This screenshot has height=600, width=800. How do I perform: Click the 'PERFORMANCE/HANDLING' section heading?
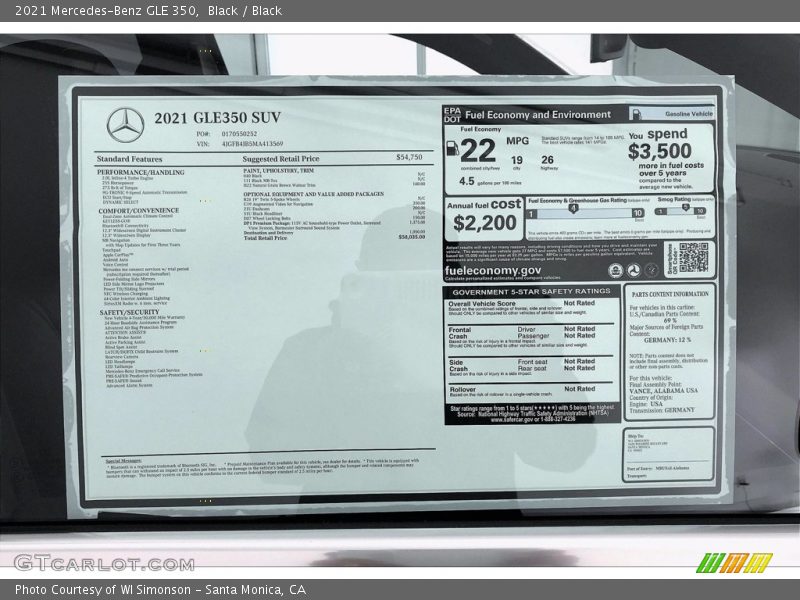[x=141, y=172]
